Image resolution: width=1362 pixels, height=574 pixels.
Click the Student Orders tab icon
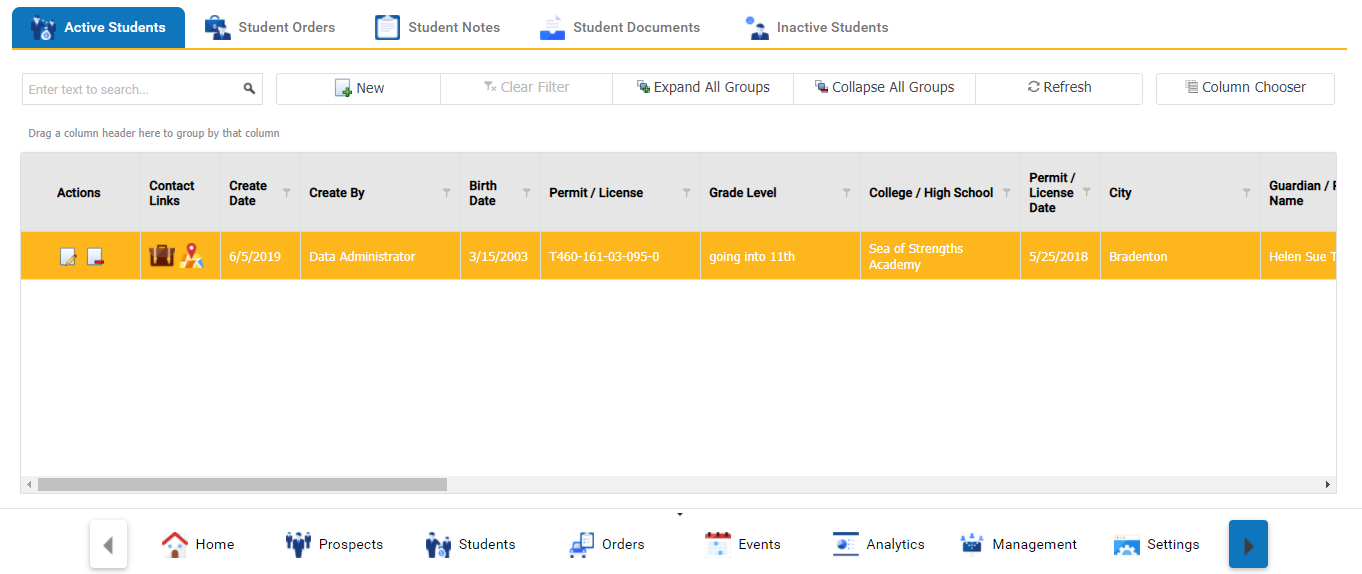point(218,27)
